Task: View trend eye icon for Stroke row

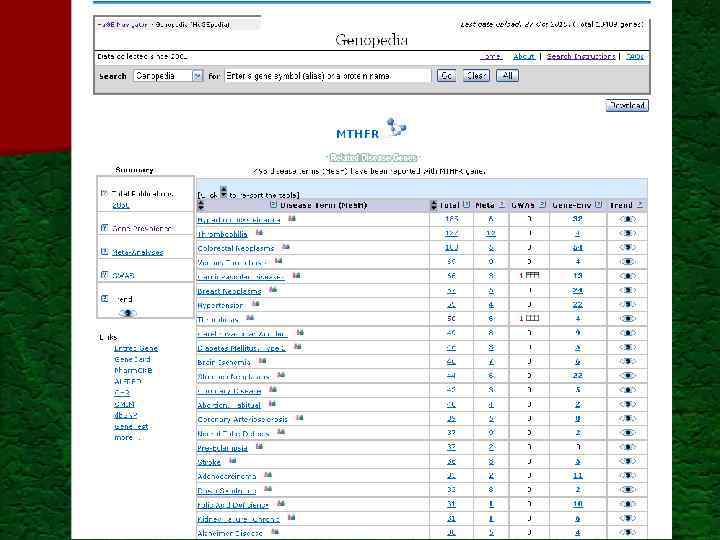Action: click(x=627, y=461)
